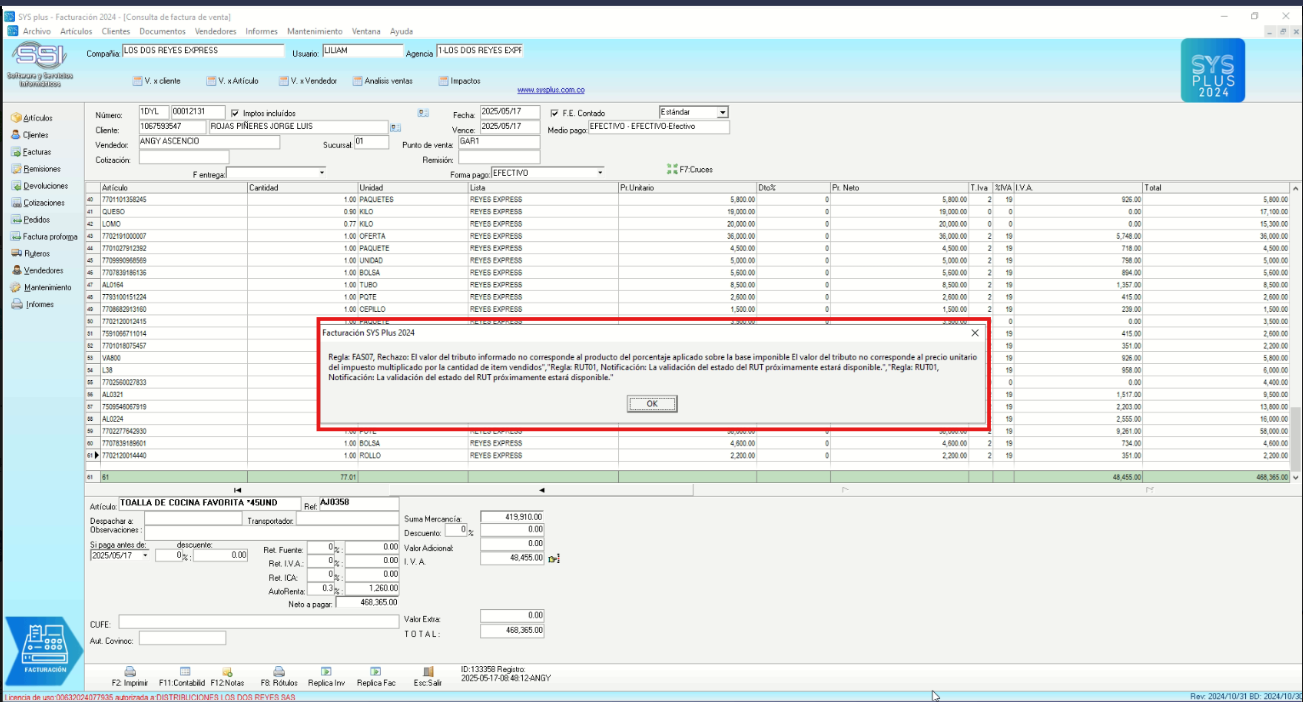Open the F entrega dropdown
The width and height of the screenshot is (1303, 702).
point(322,173)
